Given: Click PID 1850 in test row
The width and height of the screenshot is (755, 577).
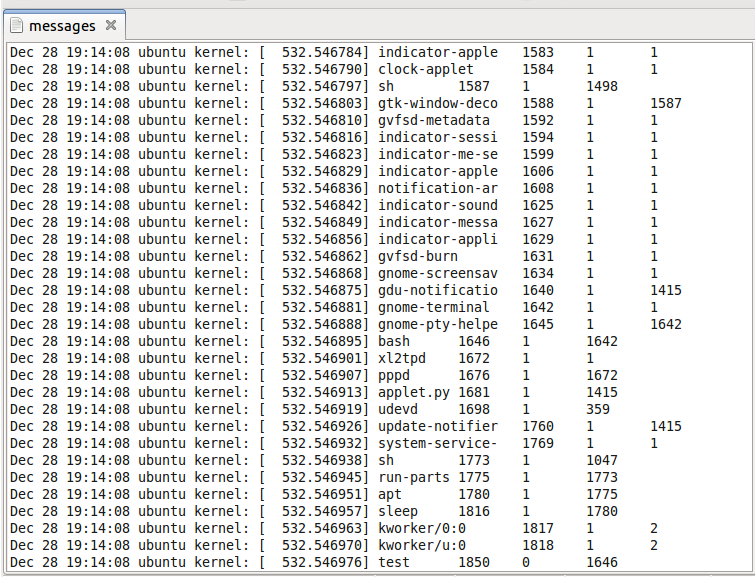Looking at the screenshot, I should [x=474, y=563].
